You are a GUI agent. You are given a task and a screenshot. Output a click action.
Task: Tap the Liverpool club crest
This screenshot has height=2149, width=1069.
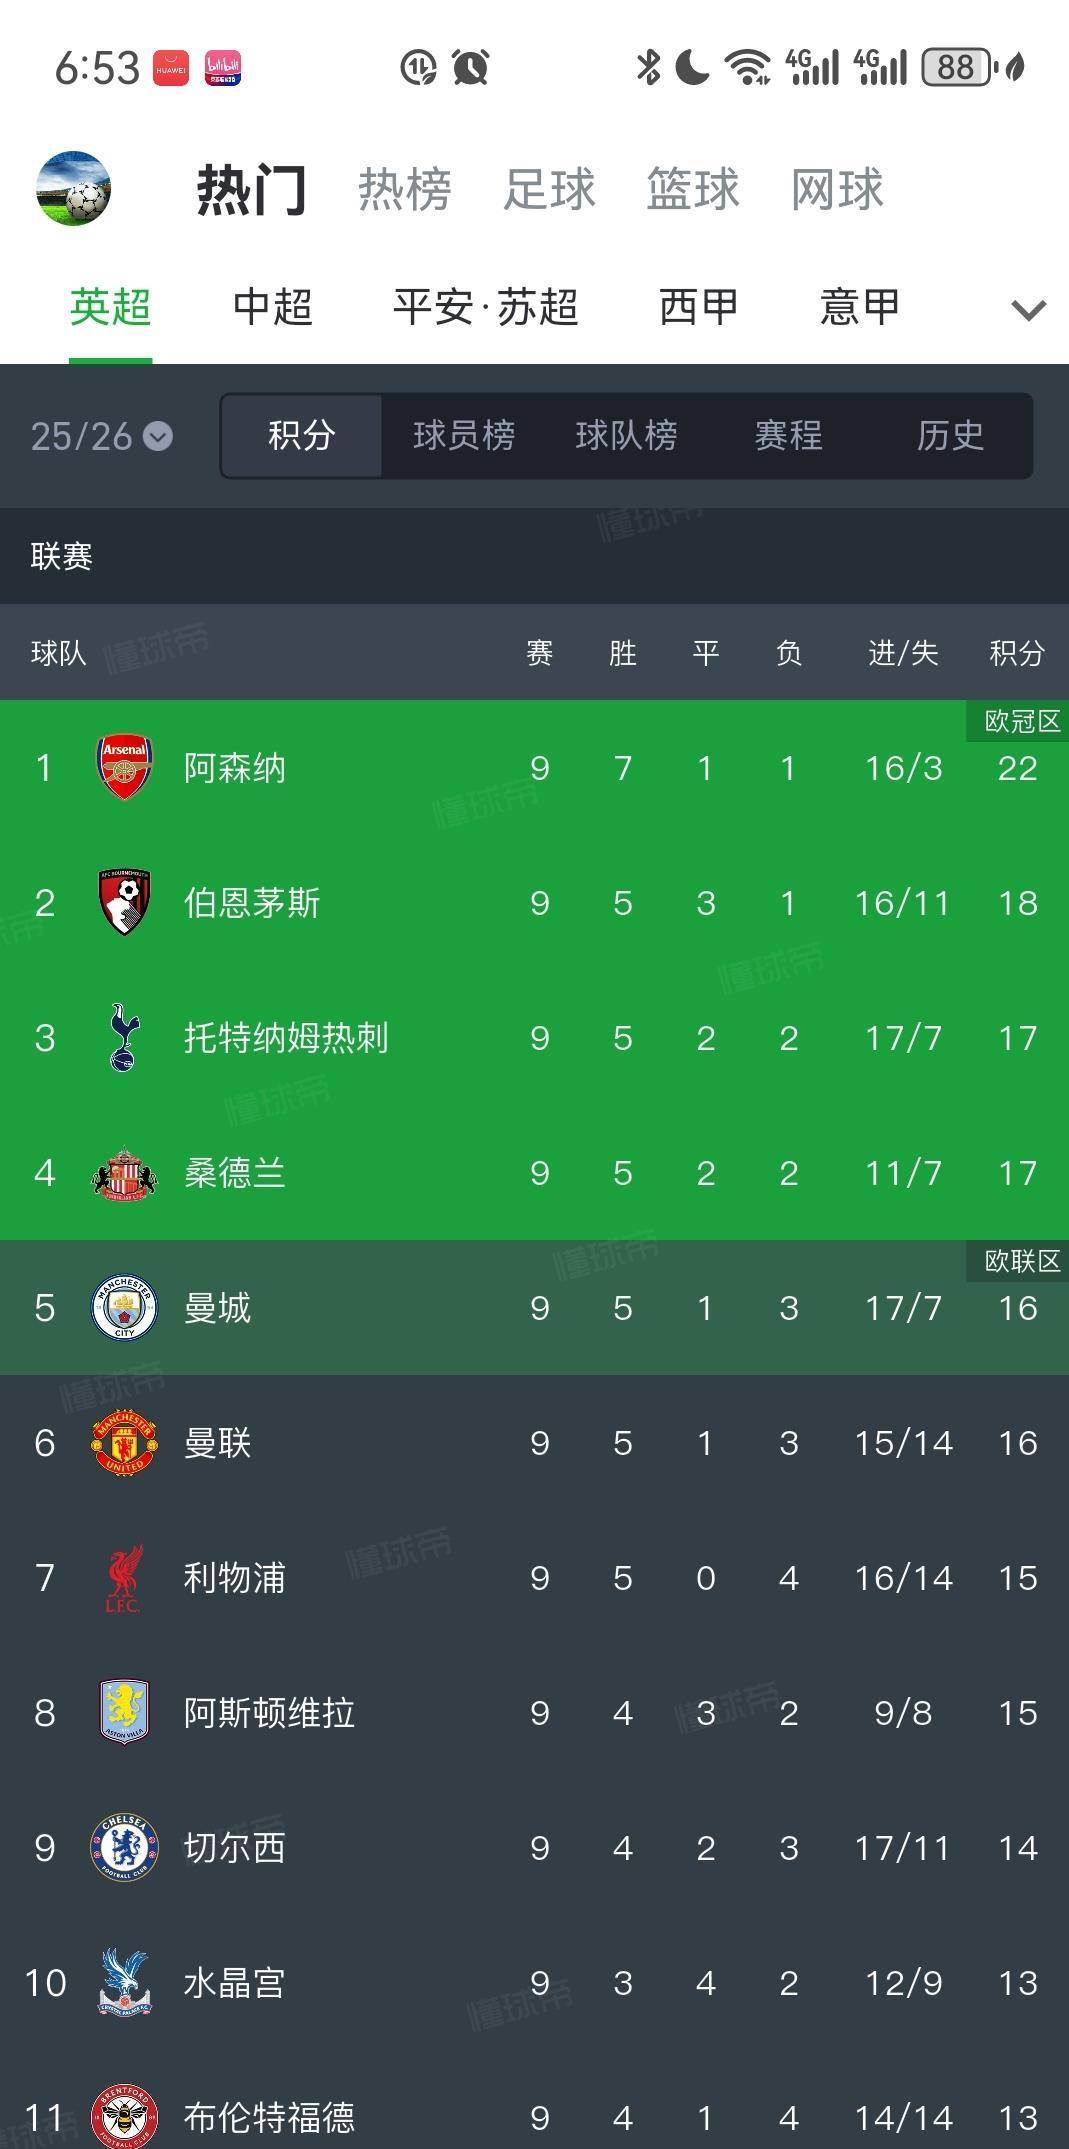pyautogui.click(x=124, y=1578)
